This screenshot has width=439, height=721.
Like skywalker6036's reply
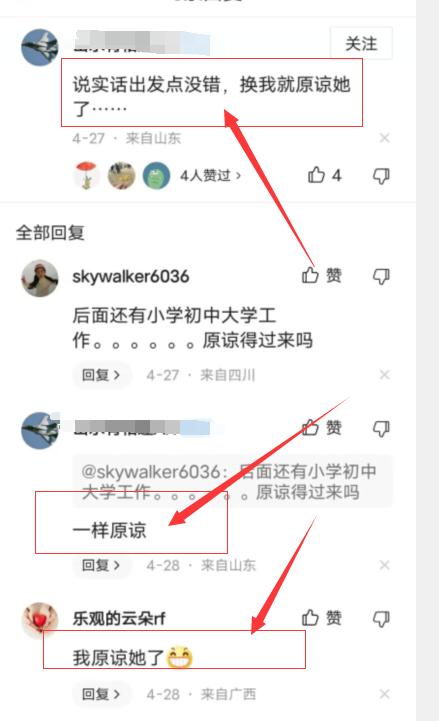point(321,275)
